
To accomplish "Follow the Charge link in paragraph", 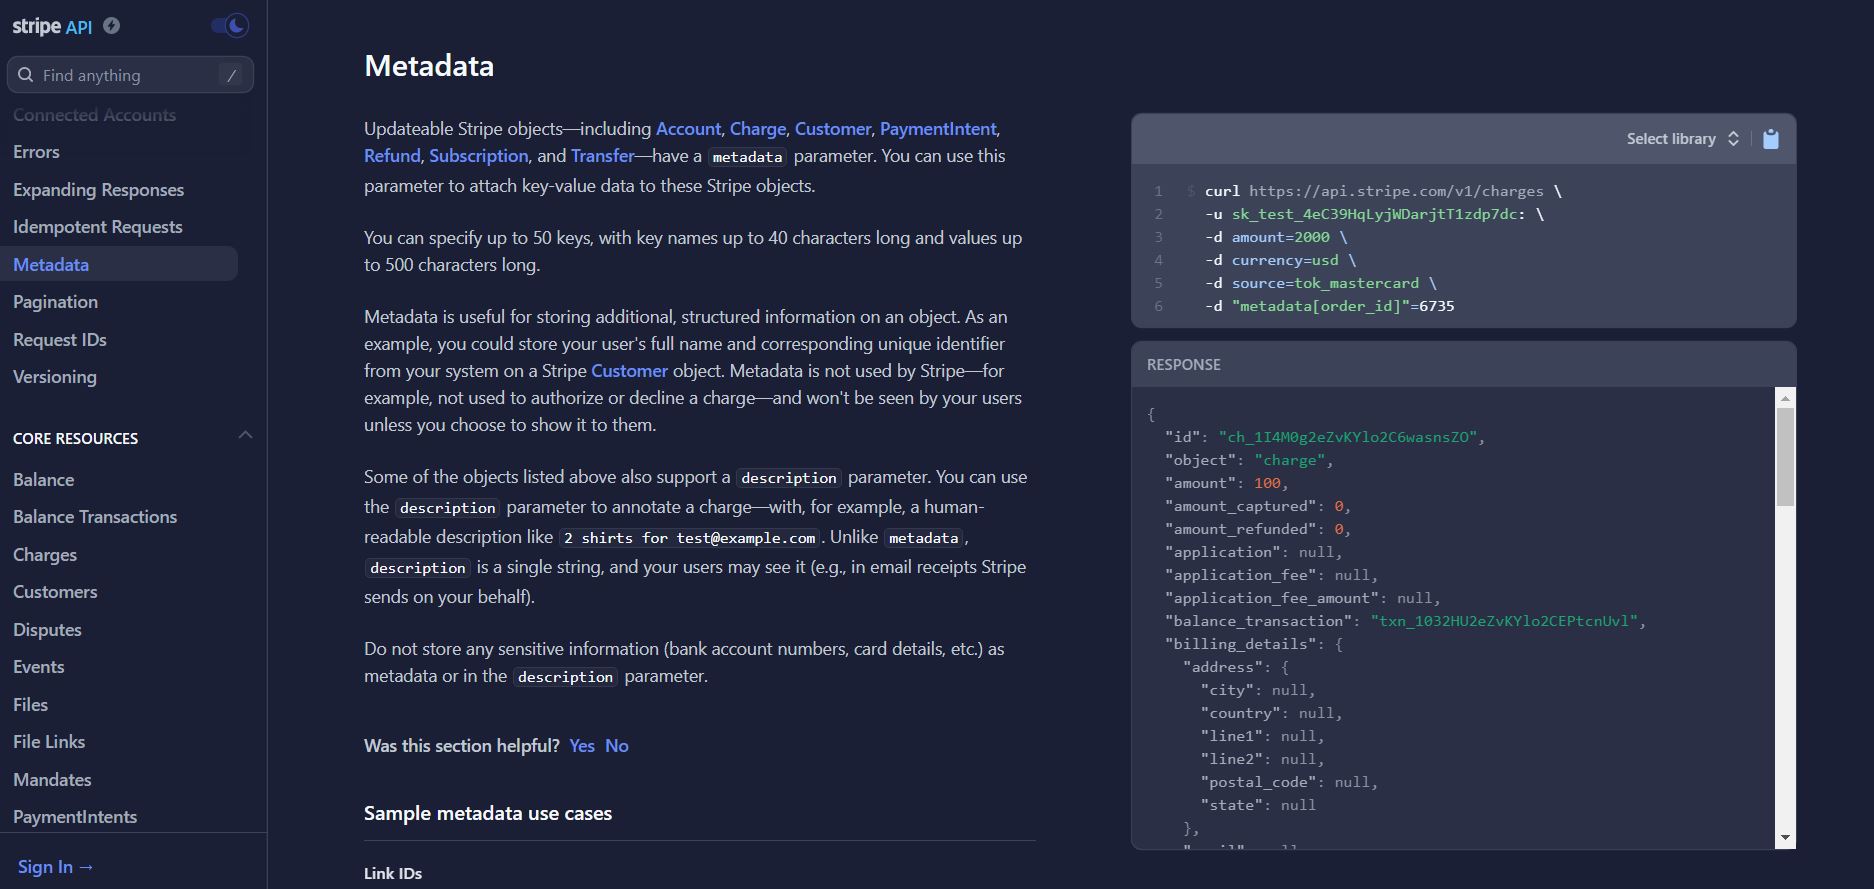I will coord(758,129).
